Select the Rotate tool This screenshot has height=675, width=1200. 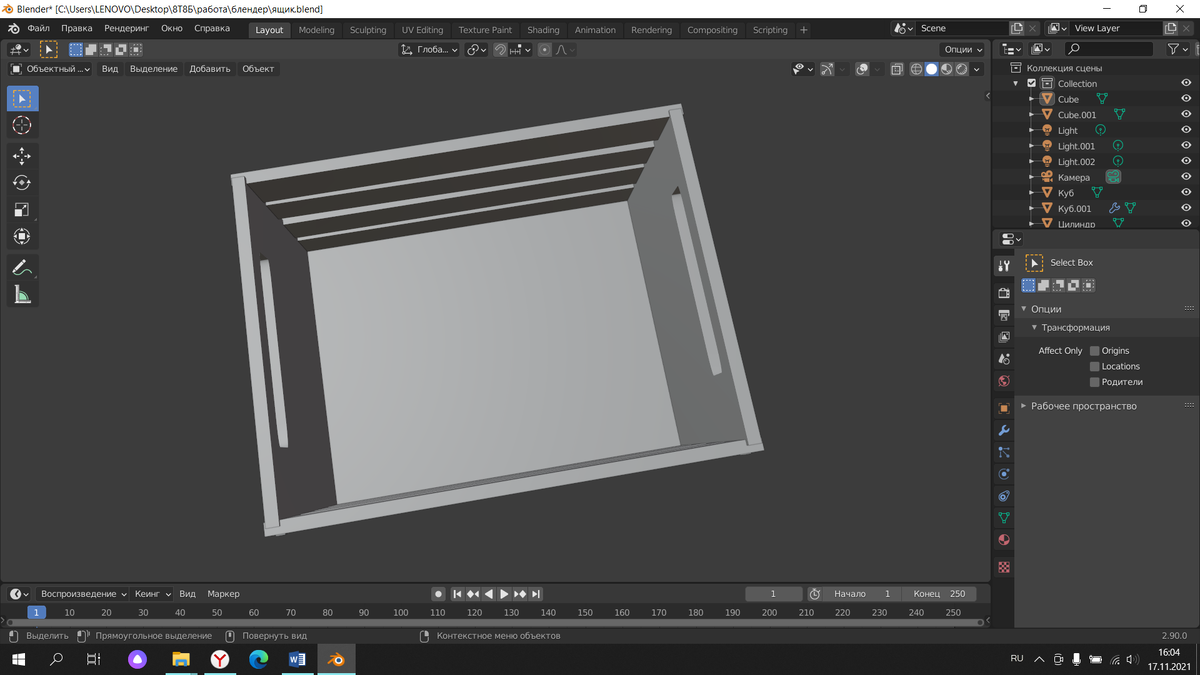22,183
